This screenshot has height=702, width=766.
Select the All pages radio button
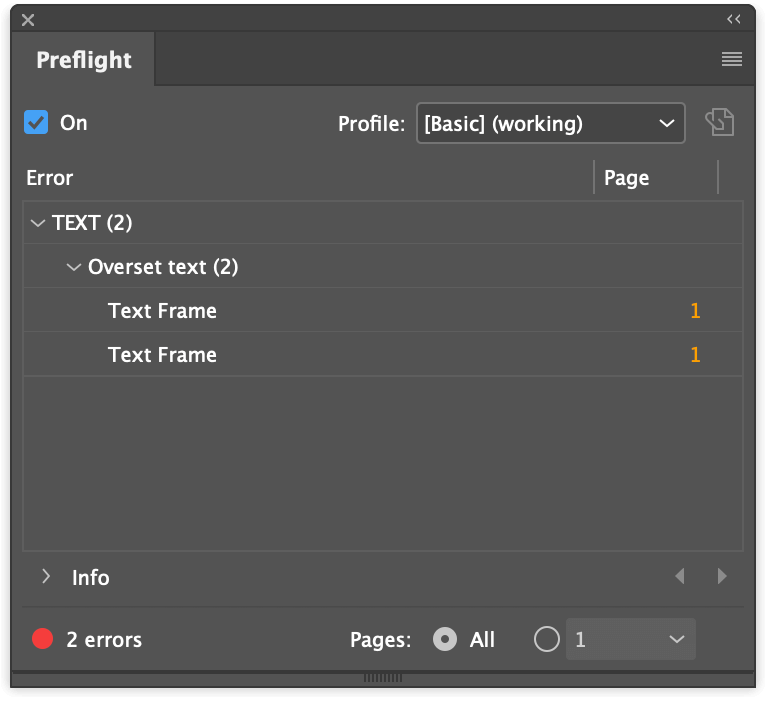point(445,639)
